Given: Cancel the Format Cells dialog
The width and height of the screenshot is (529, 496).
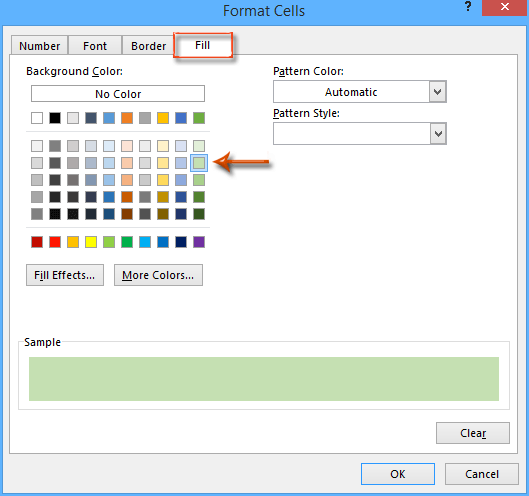Looking at the screenshot, I should pos(481,474).
